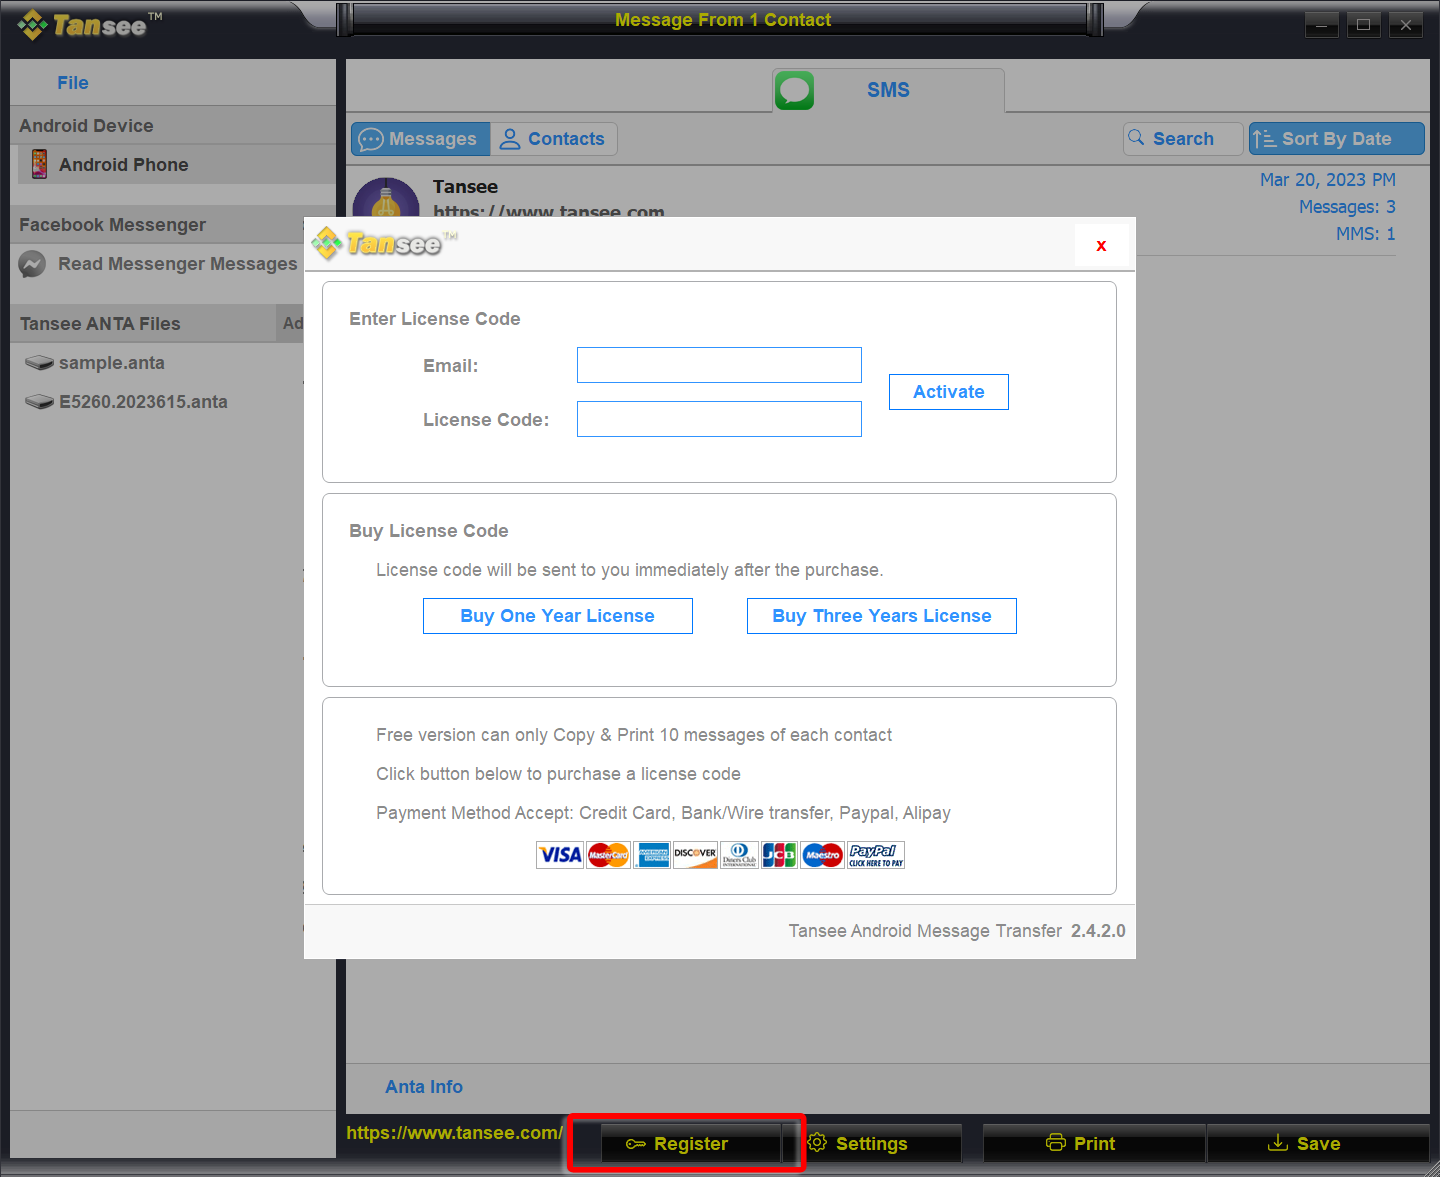Click the Tansee logo in the title bar

click(89, 25)
